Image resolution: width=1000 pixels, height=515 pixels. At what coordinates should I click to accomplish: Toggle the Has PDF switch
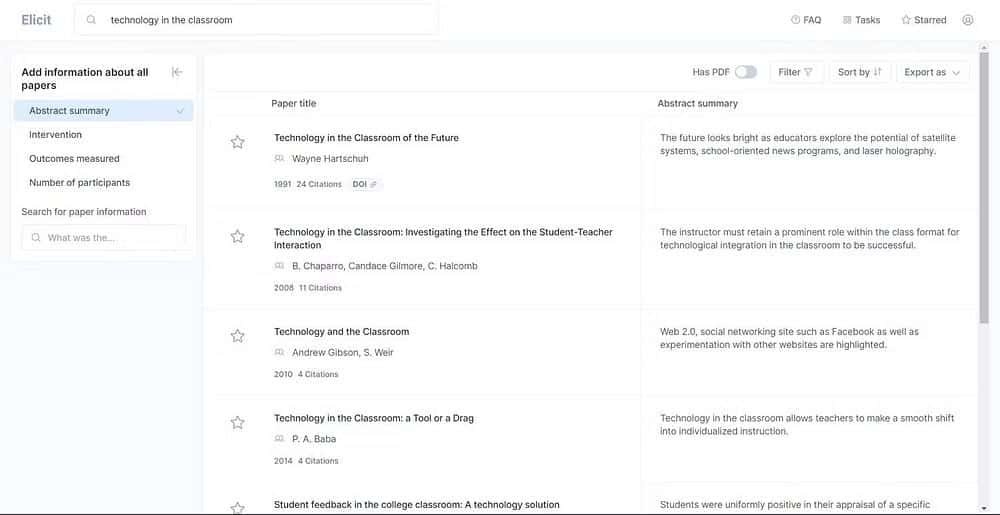point(745,72)
